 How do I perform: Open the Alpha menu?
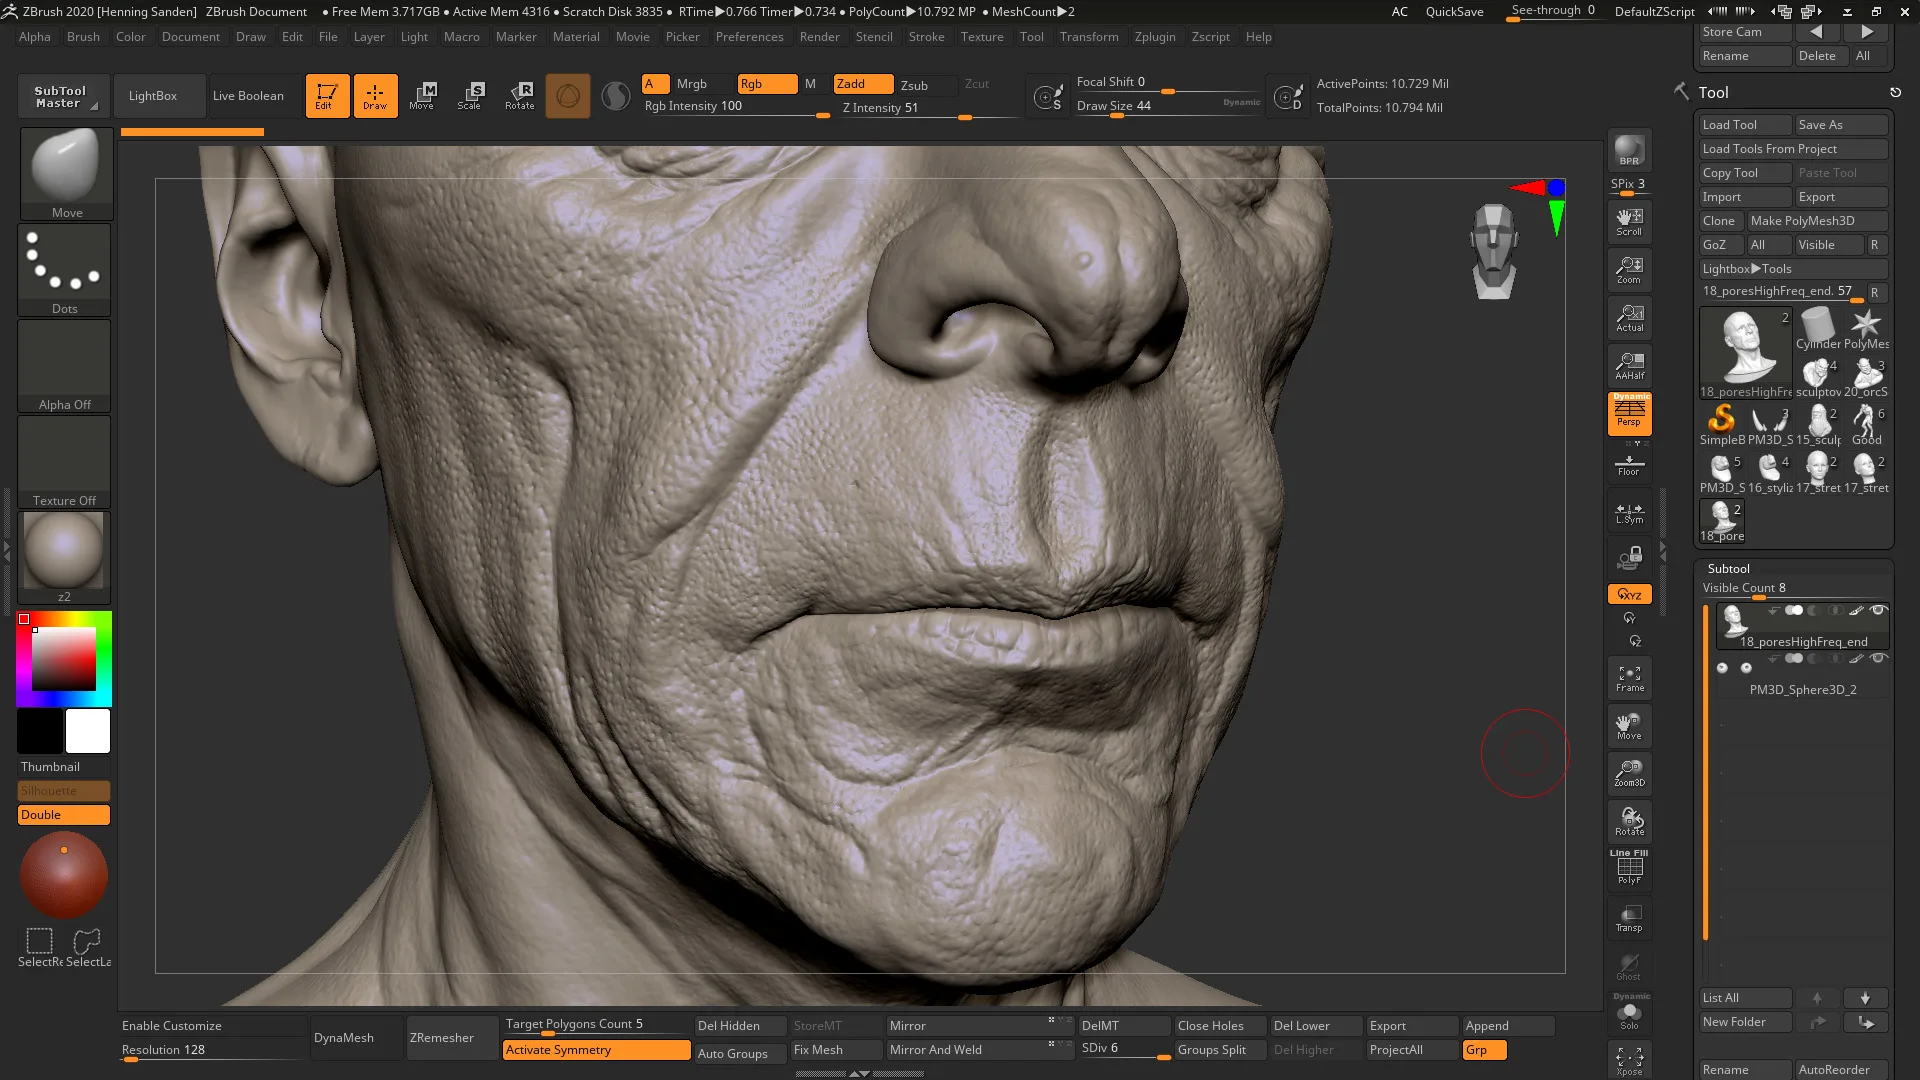coord(34,37)
